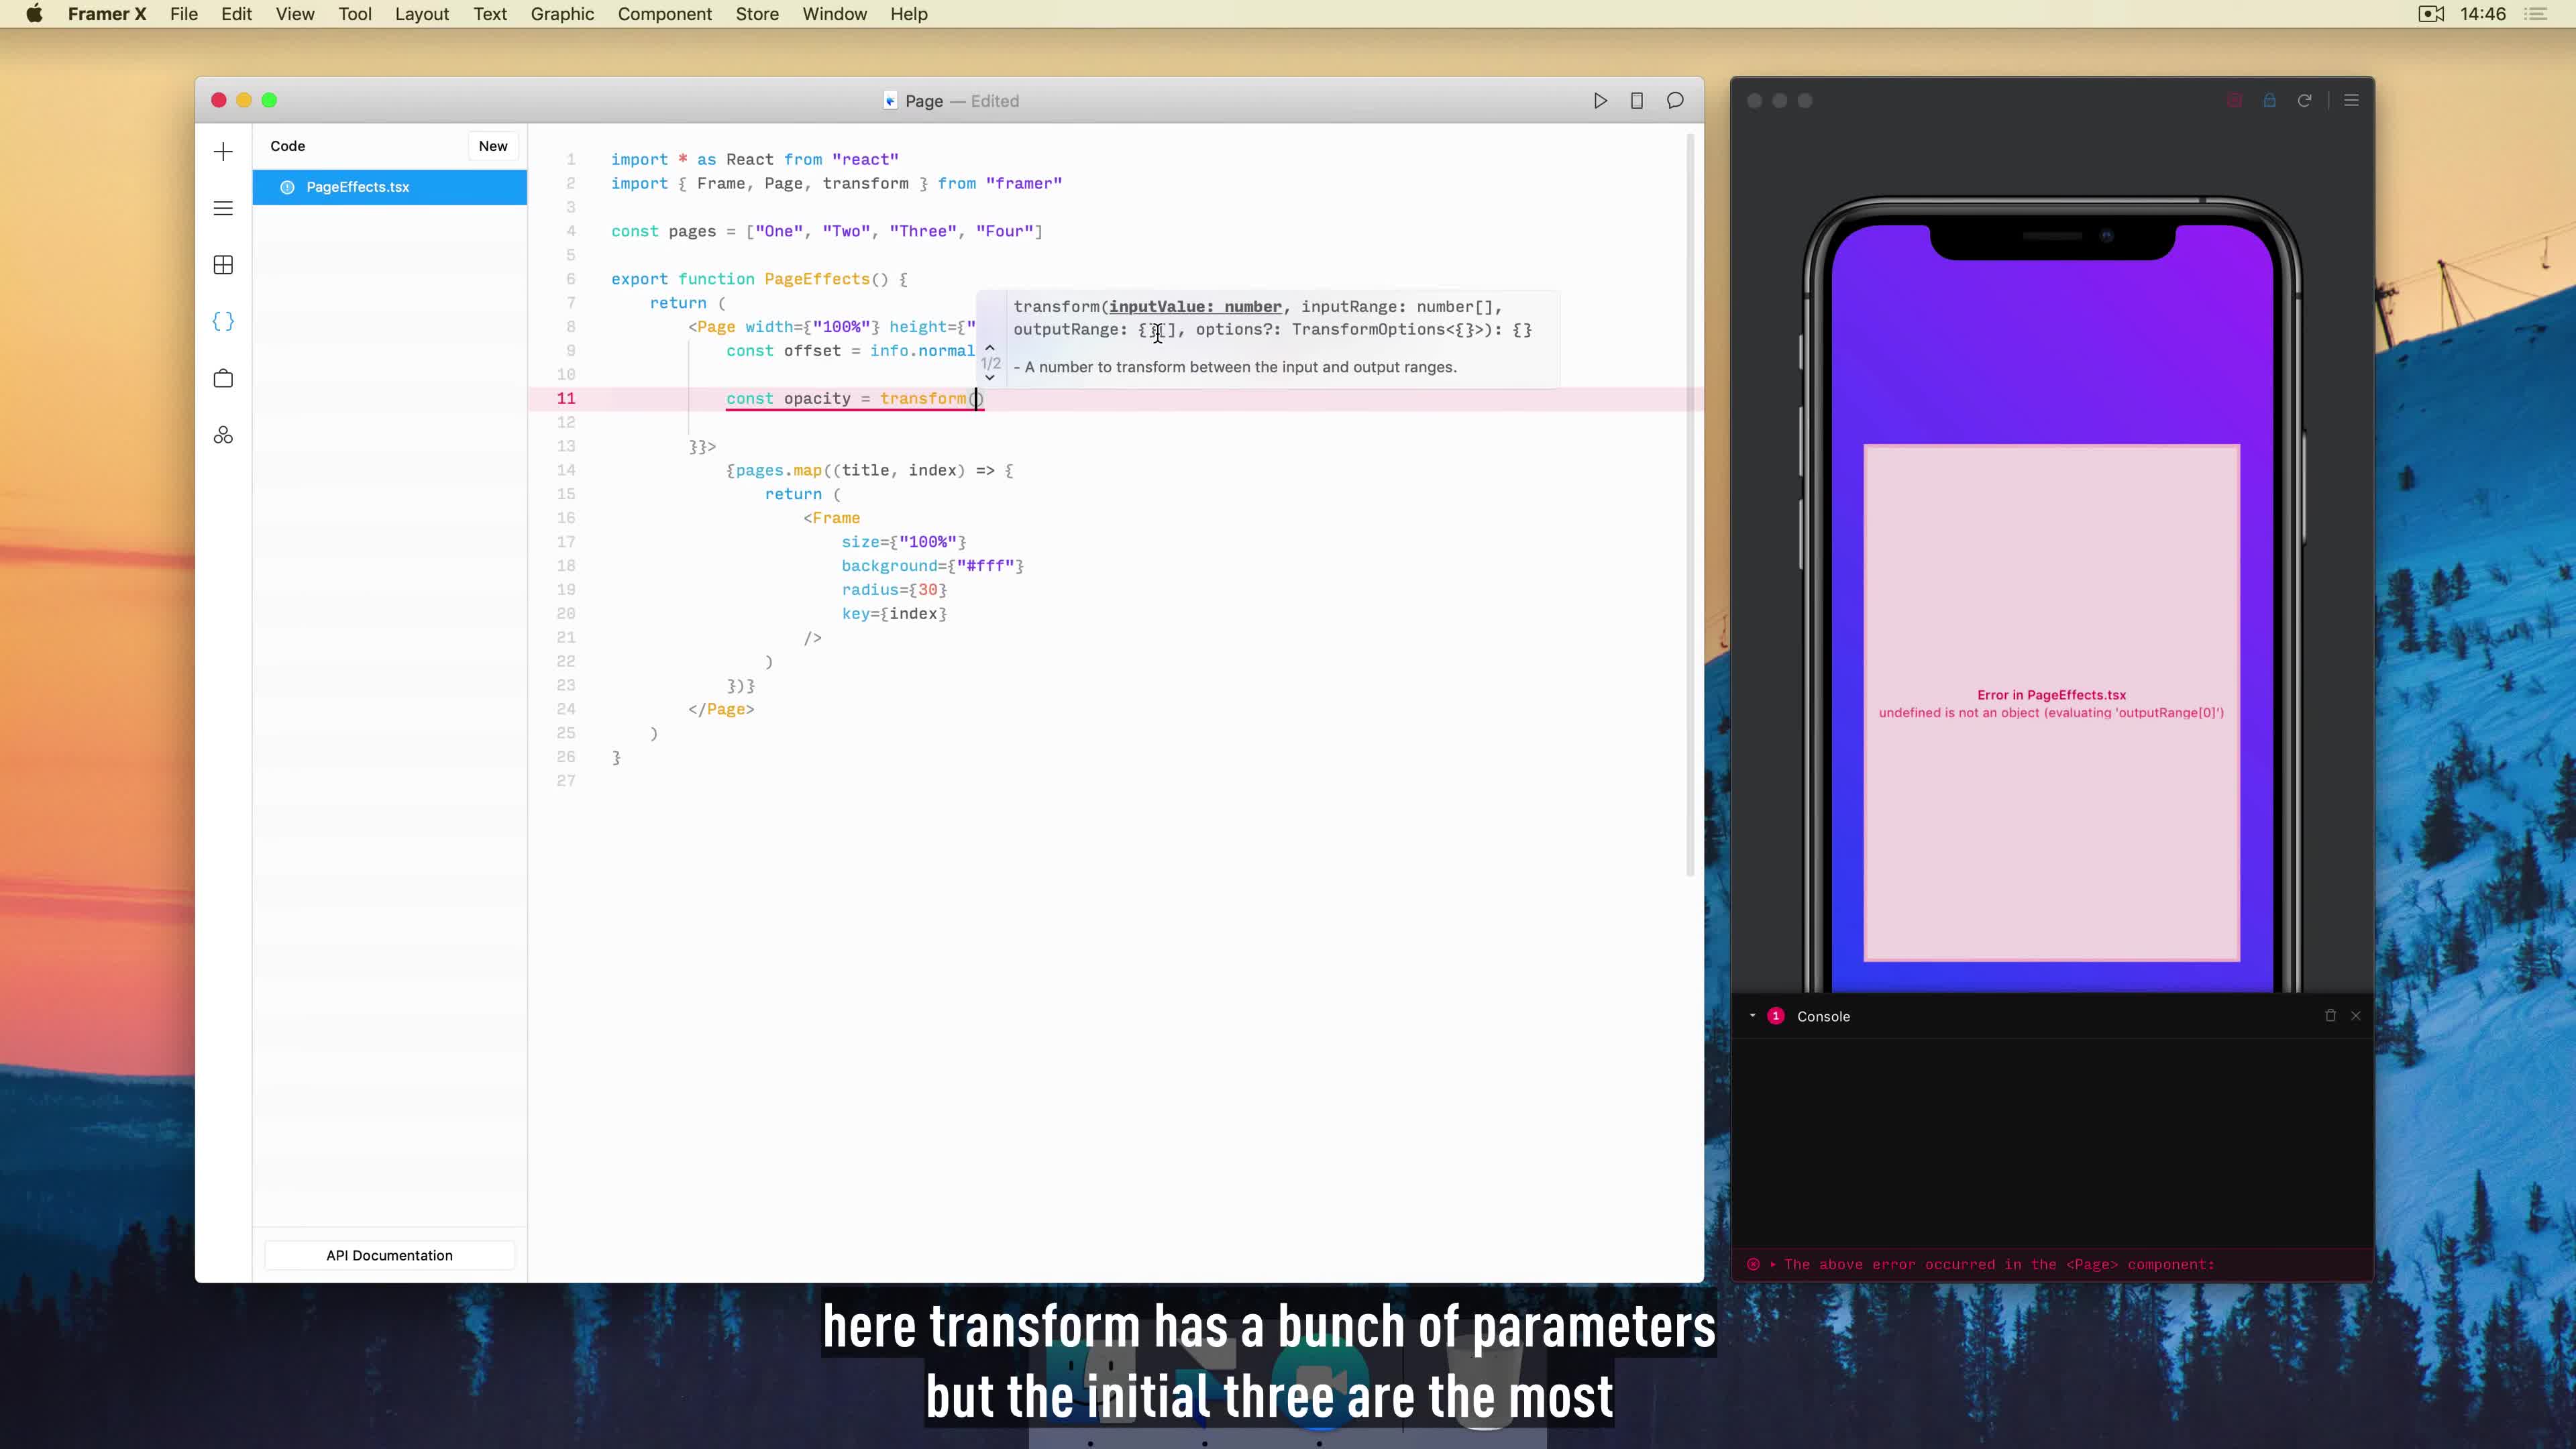Open the Text menu
2576x1449 pixels.
pyautogui.click(x=490, y=14)
